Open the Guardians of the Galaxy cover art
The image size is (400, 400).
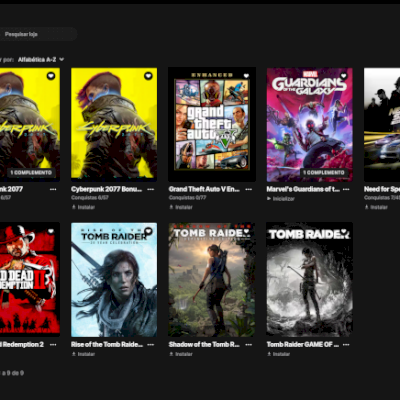pos(310,125)
